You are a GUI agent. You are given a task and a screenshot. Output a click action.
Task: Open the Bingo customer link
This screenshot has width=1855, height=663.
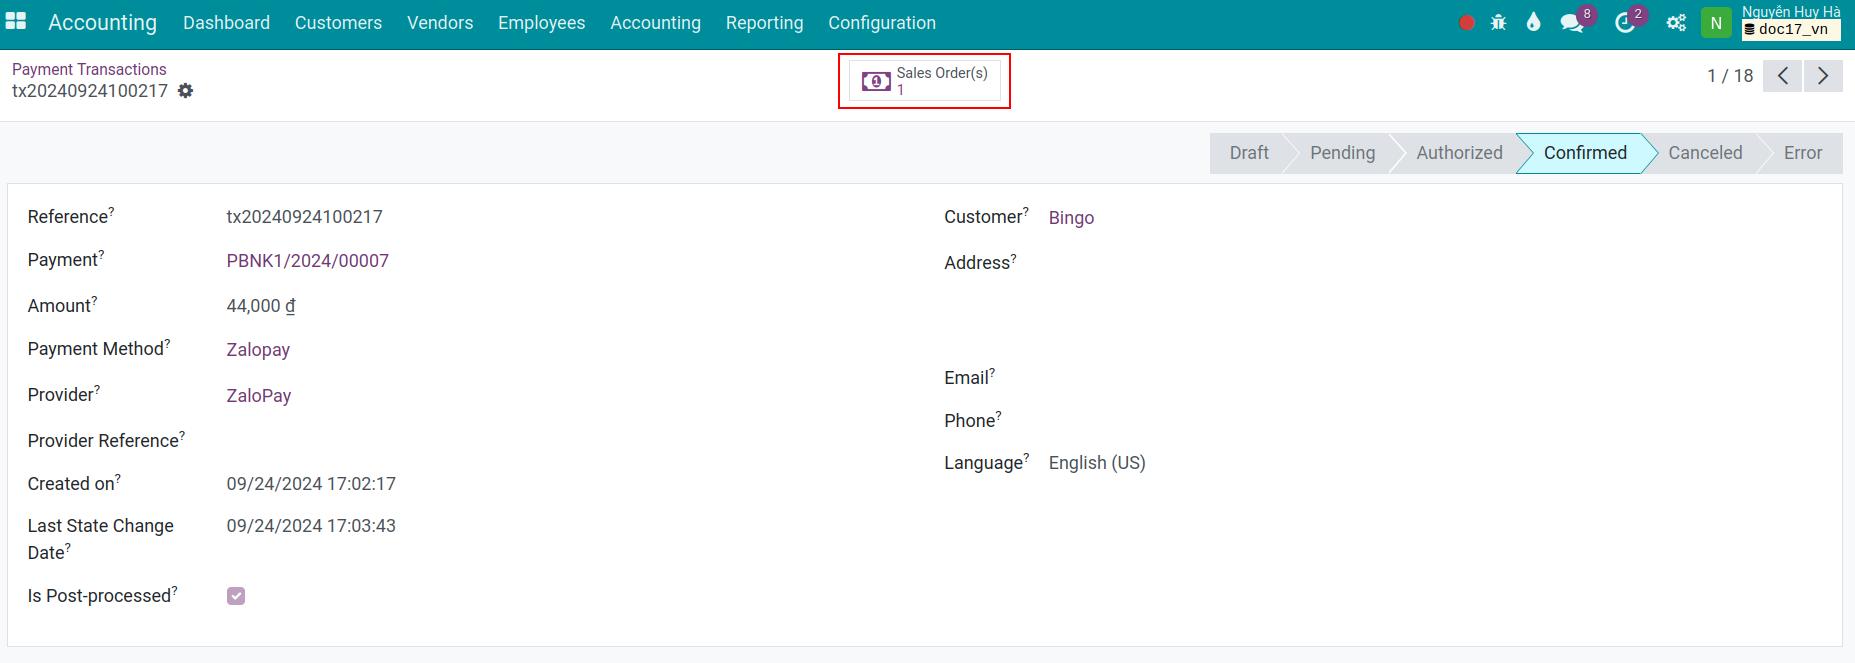point(1071,218)
